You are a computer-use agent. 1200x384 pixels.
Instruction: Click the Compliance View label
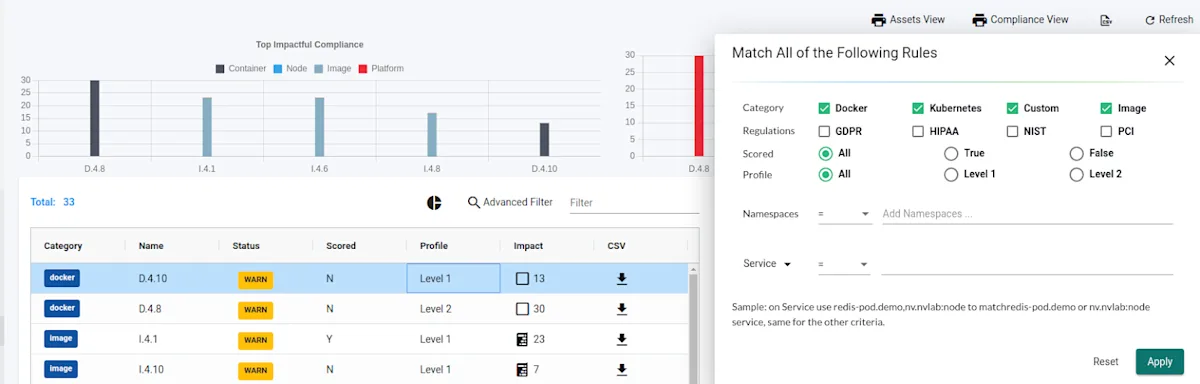[1029, 20]
